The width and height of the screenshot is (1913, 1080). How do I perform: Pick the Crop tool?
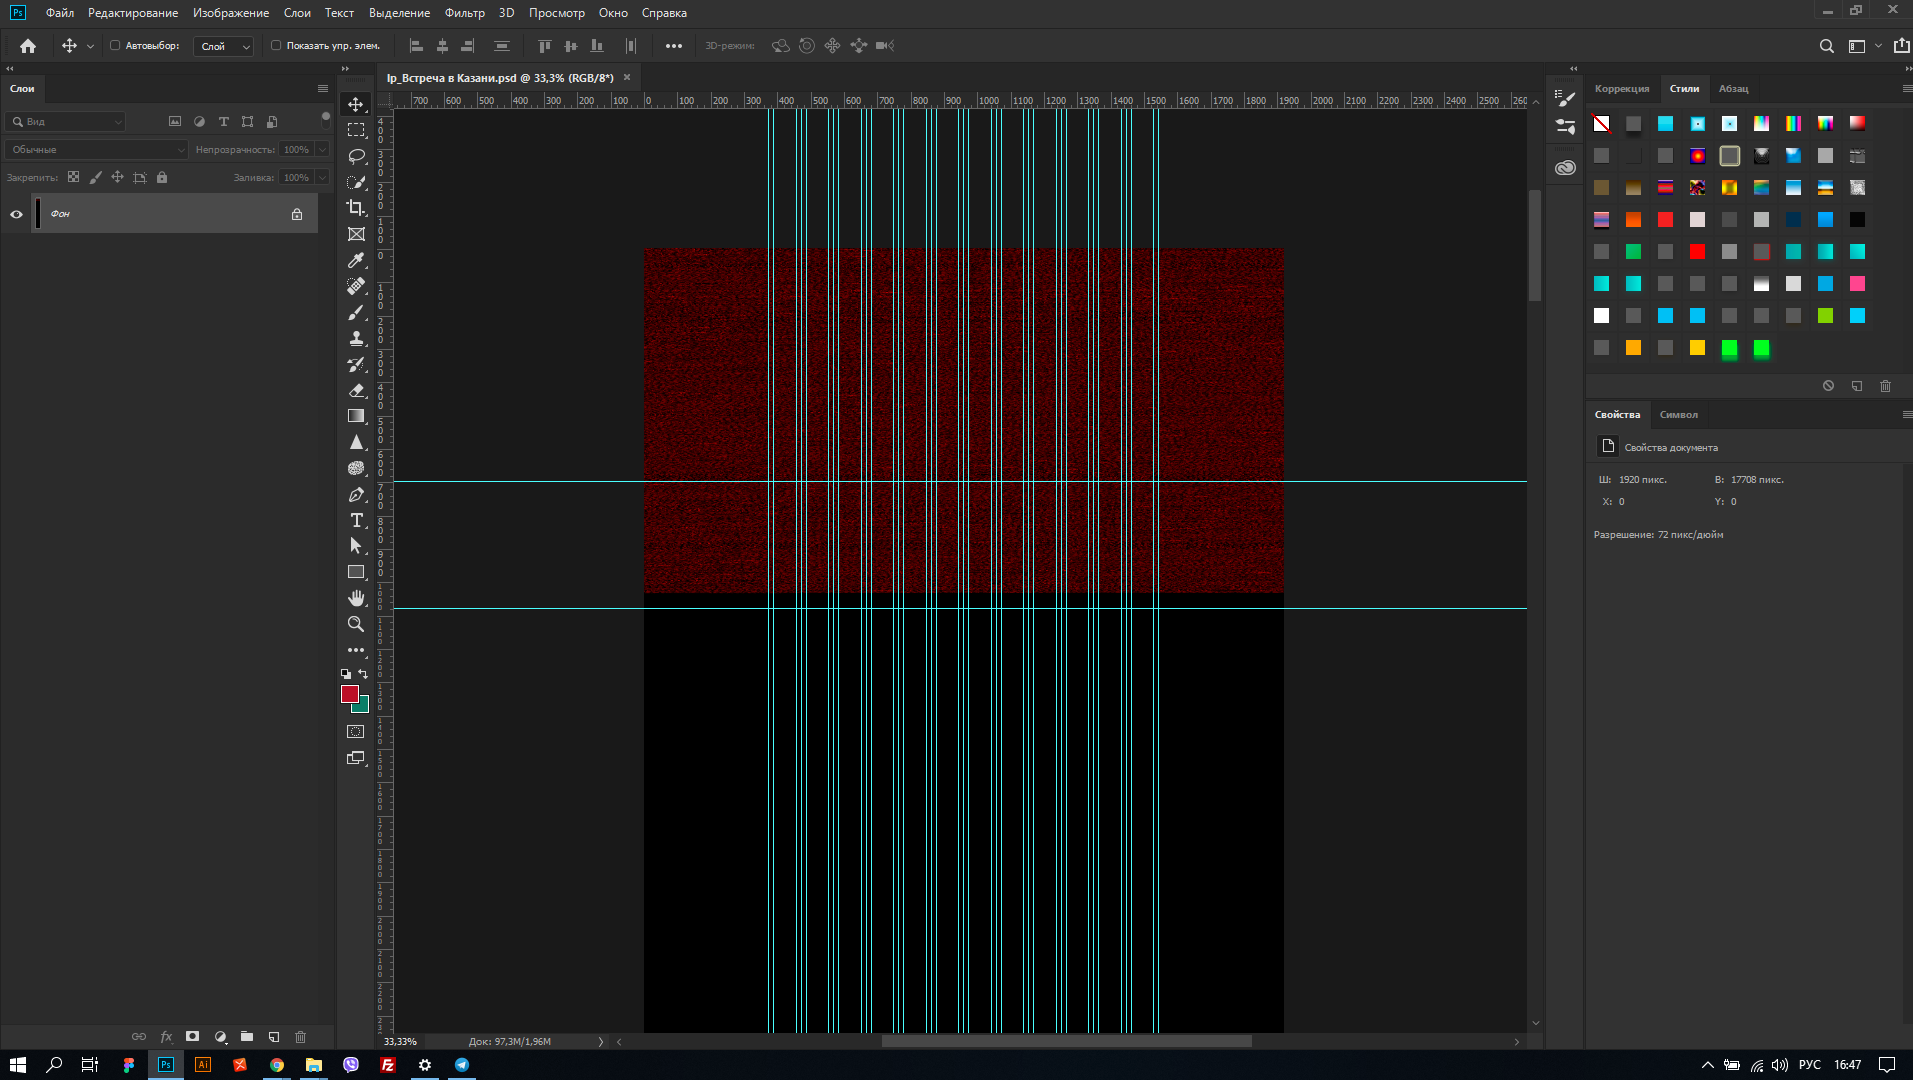click(x=356, y=208)
